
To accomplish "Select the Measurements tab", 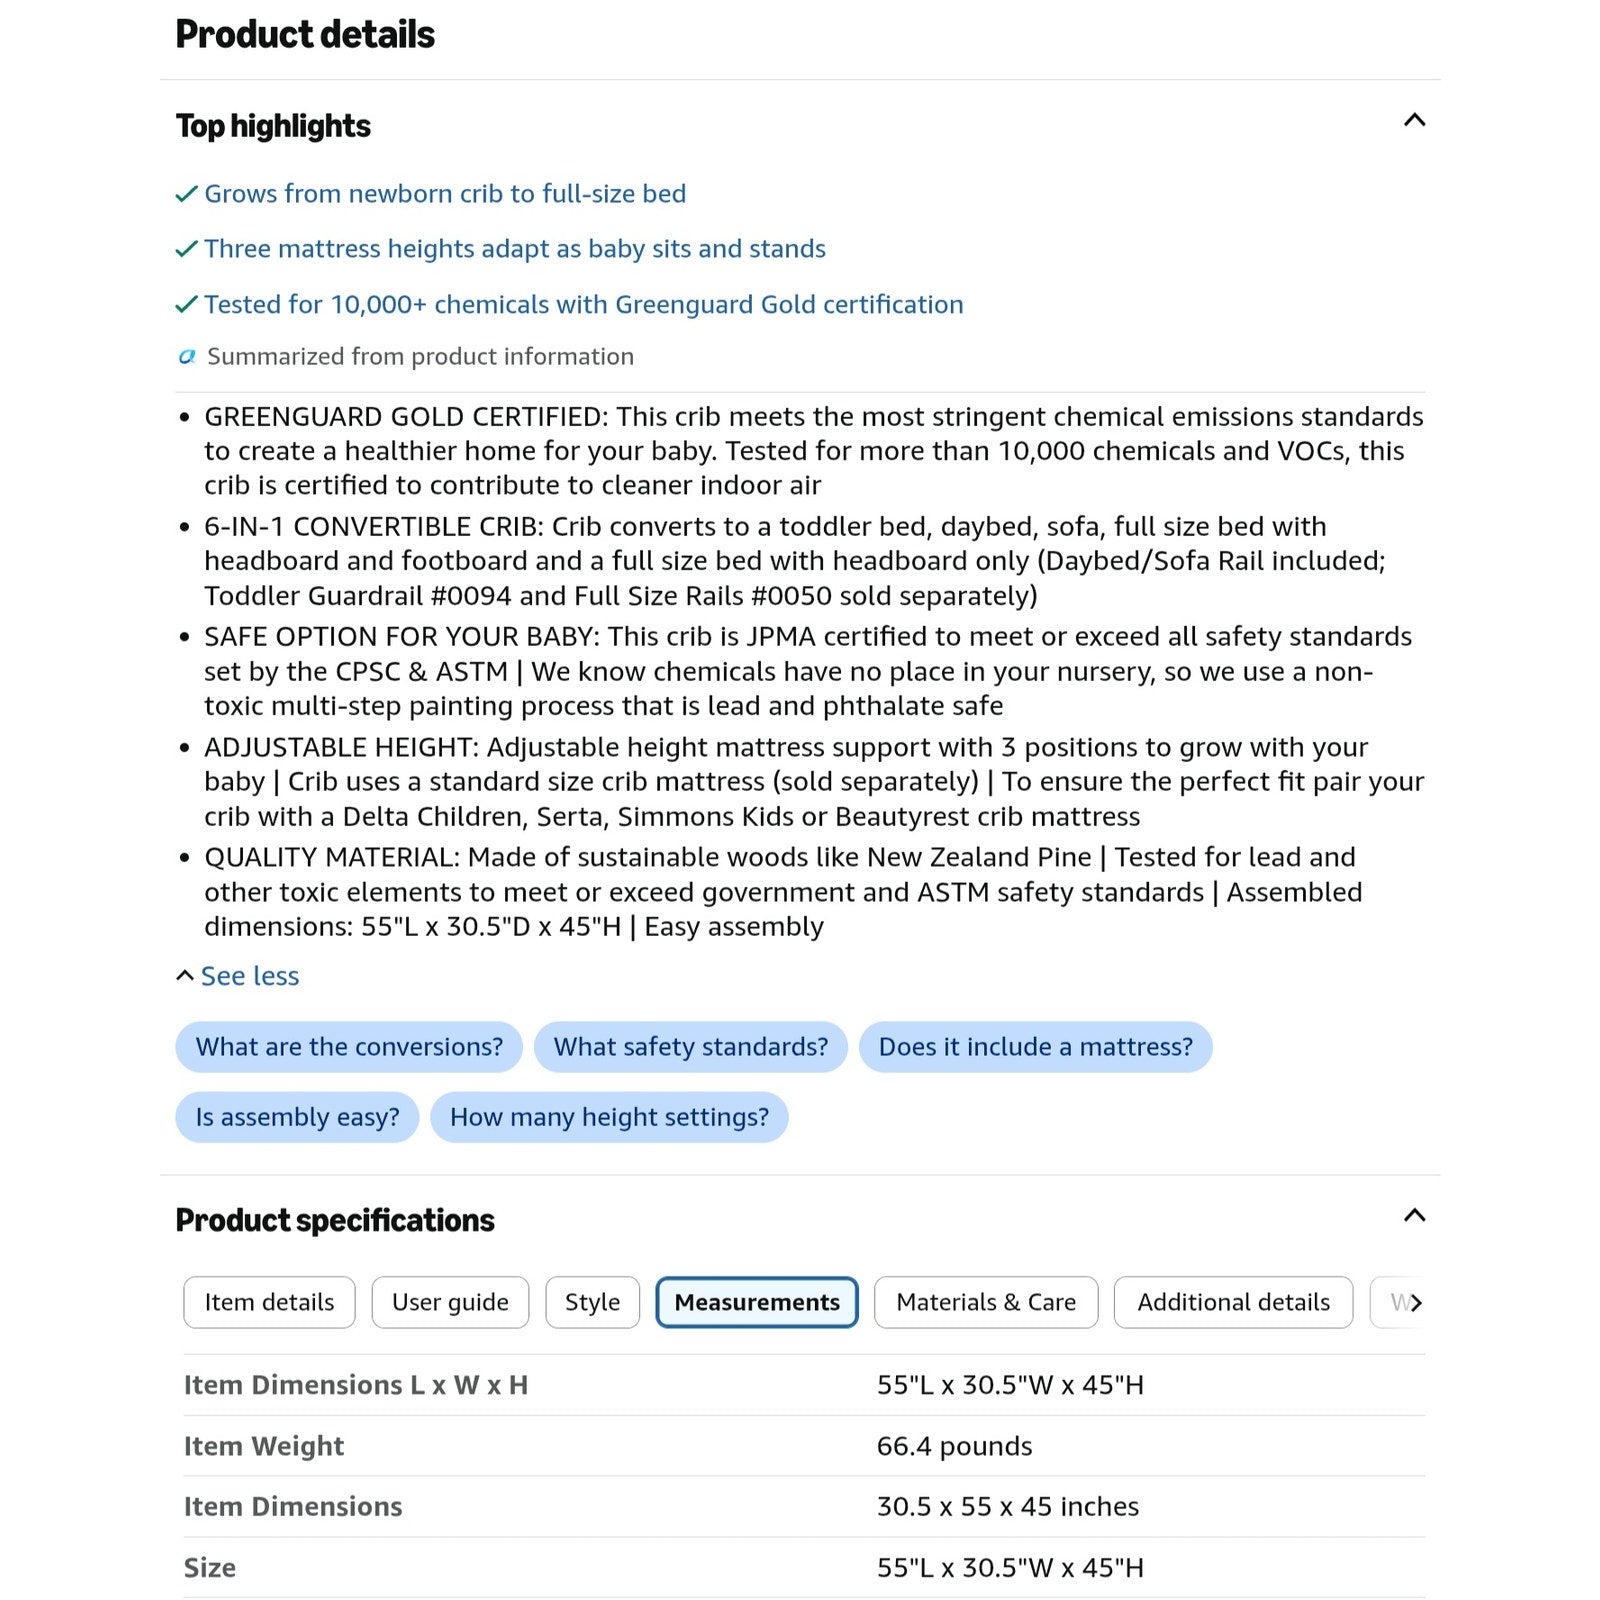I will (757, 1302).
